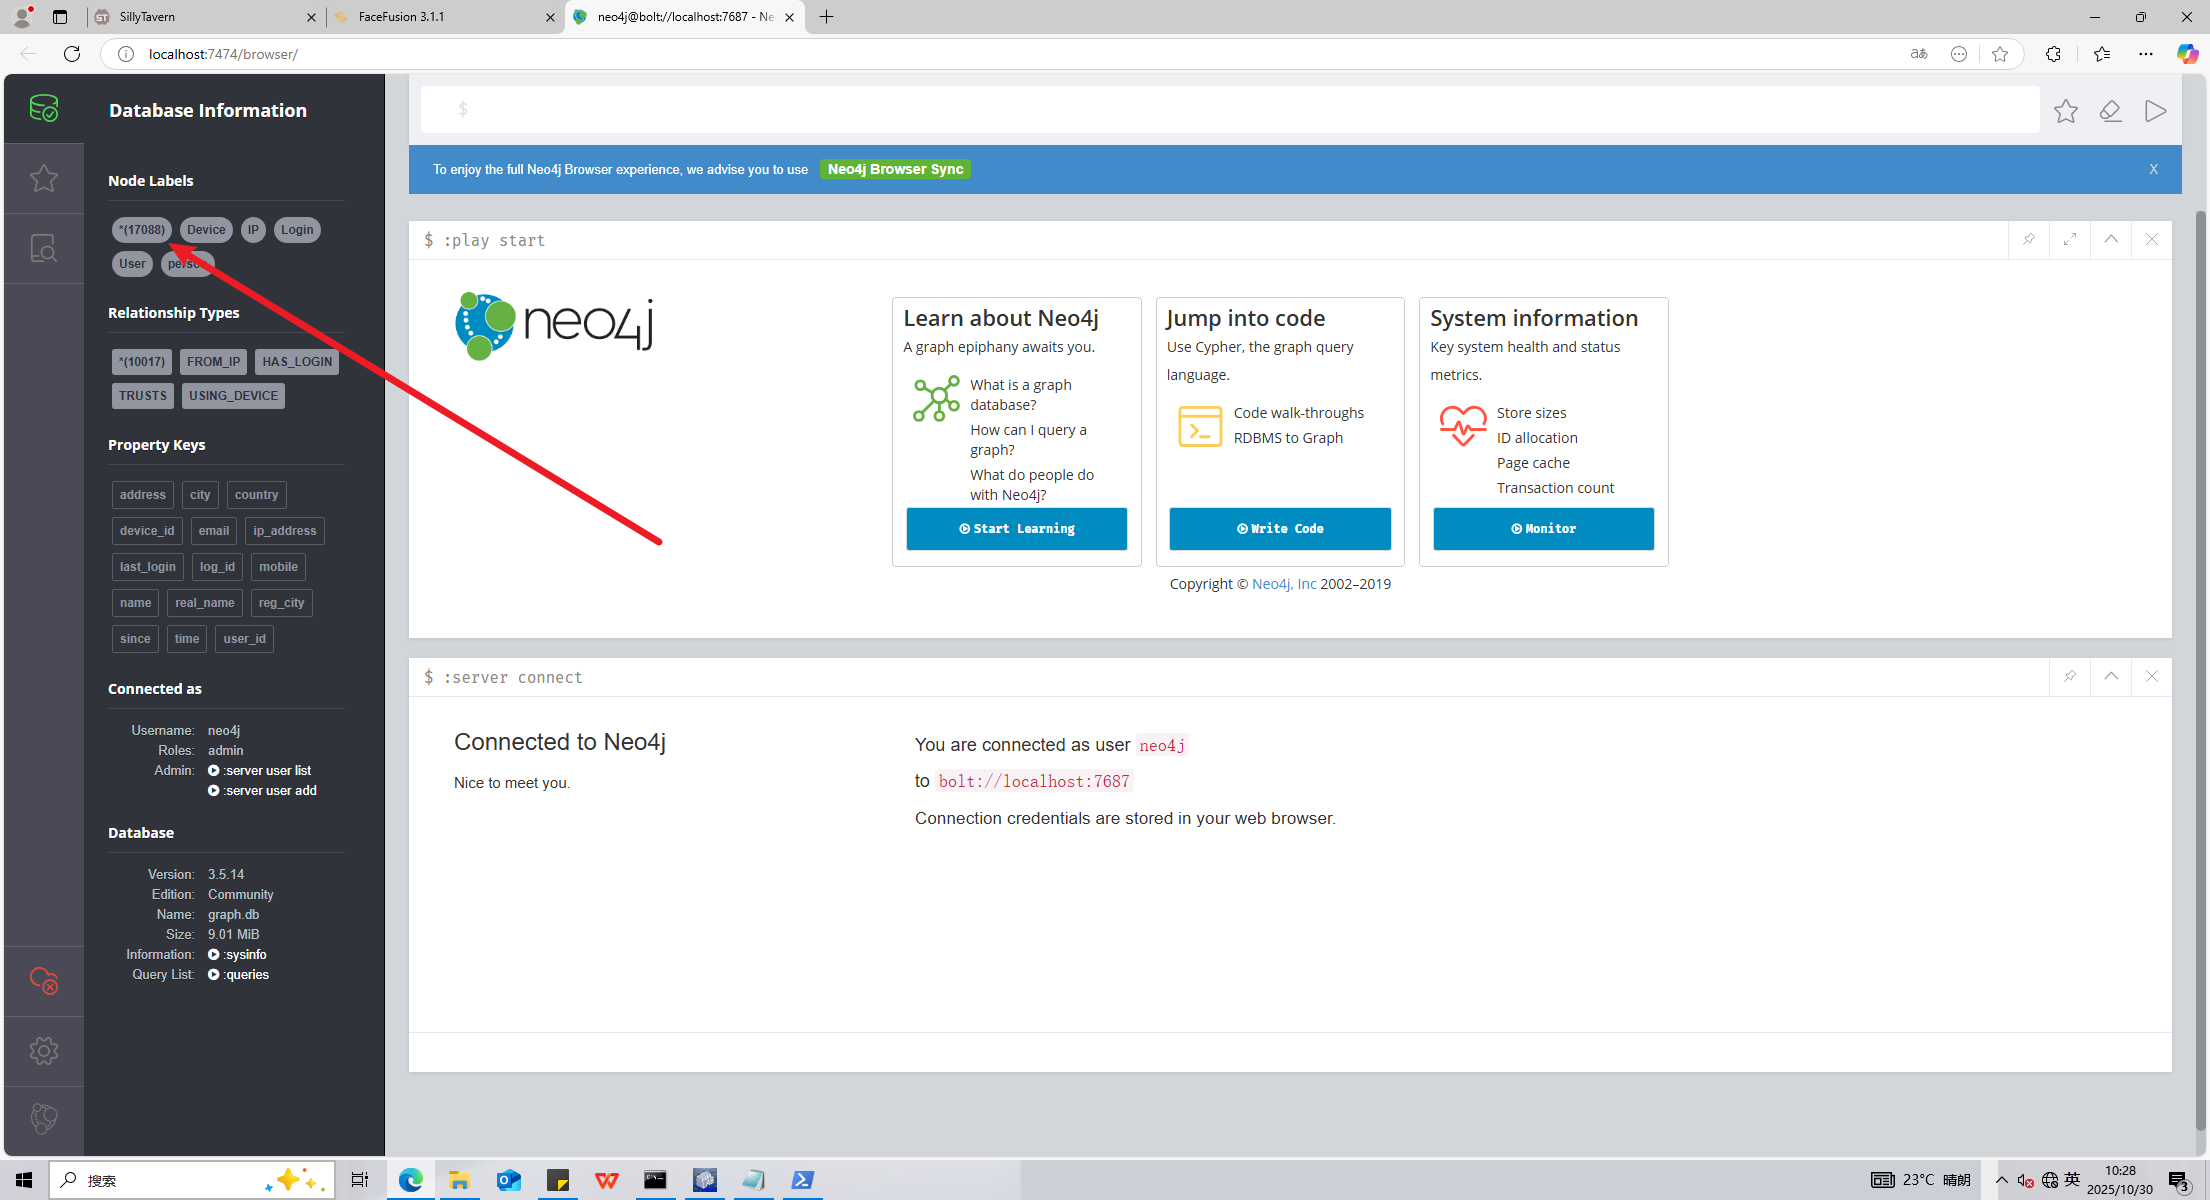
Task: Clear the editor with the eraser icon
Action: click(x=2110, y=111)
